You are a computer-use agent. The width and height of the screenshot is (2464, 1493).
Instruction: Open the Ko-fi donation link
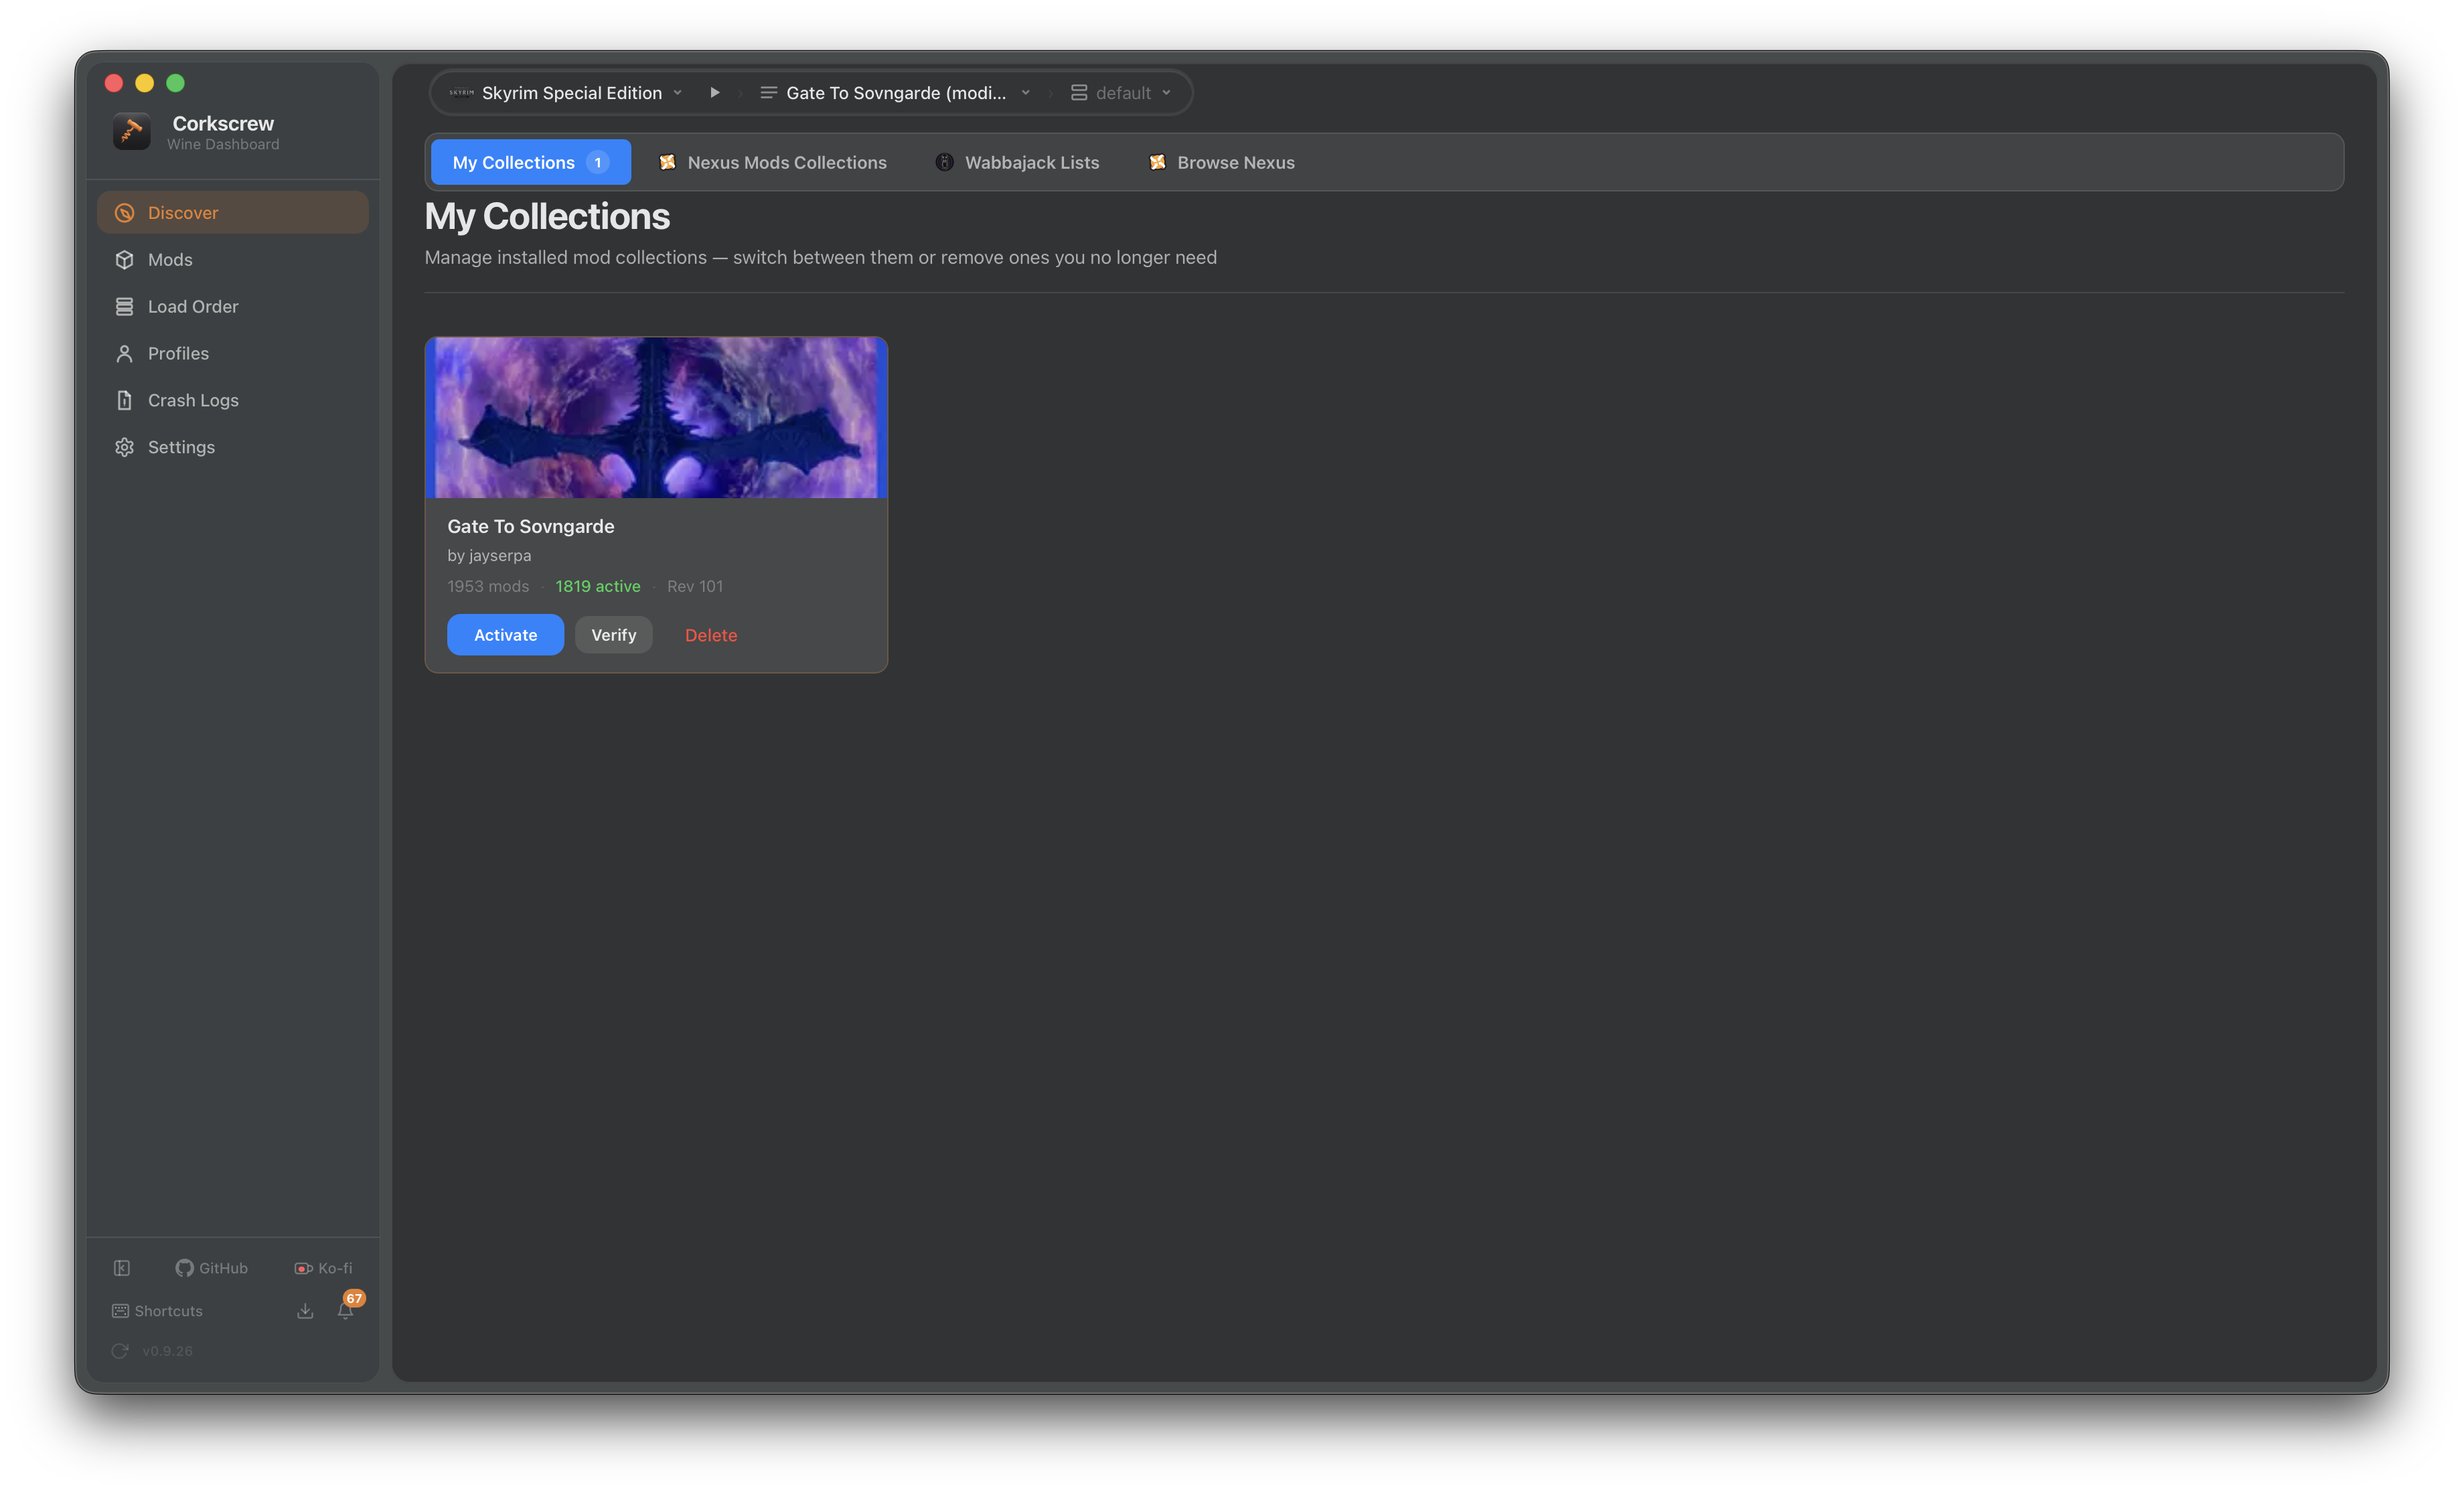pyautogui.click(x=323, y=1268)
